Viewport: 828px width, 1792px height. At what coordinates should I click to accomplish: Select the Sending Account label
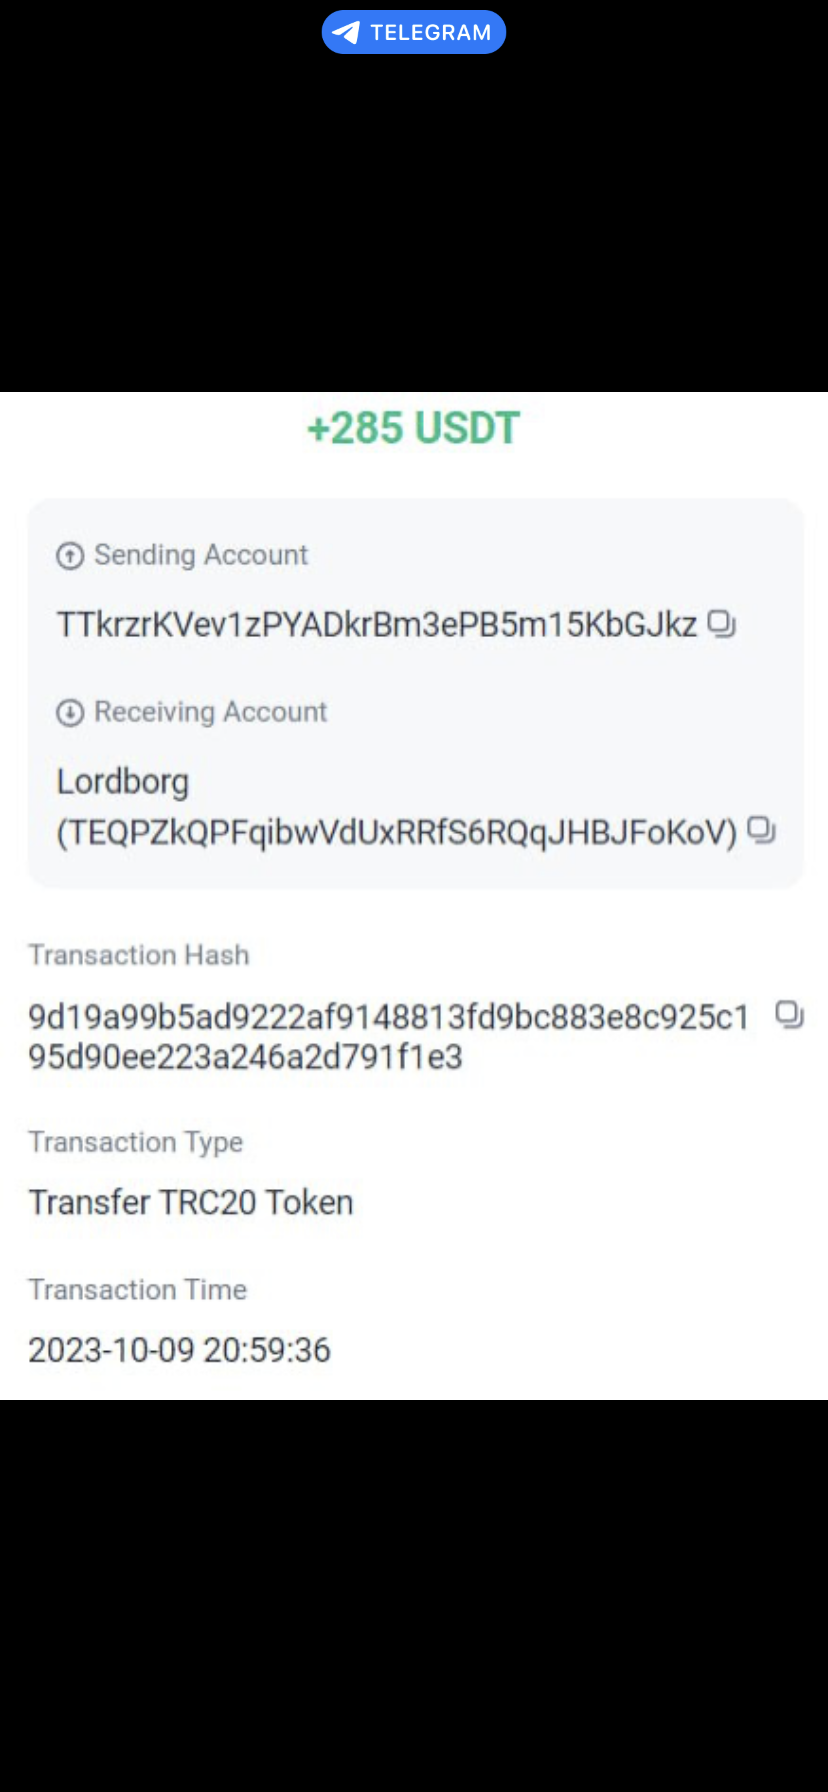201,555
